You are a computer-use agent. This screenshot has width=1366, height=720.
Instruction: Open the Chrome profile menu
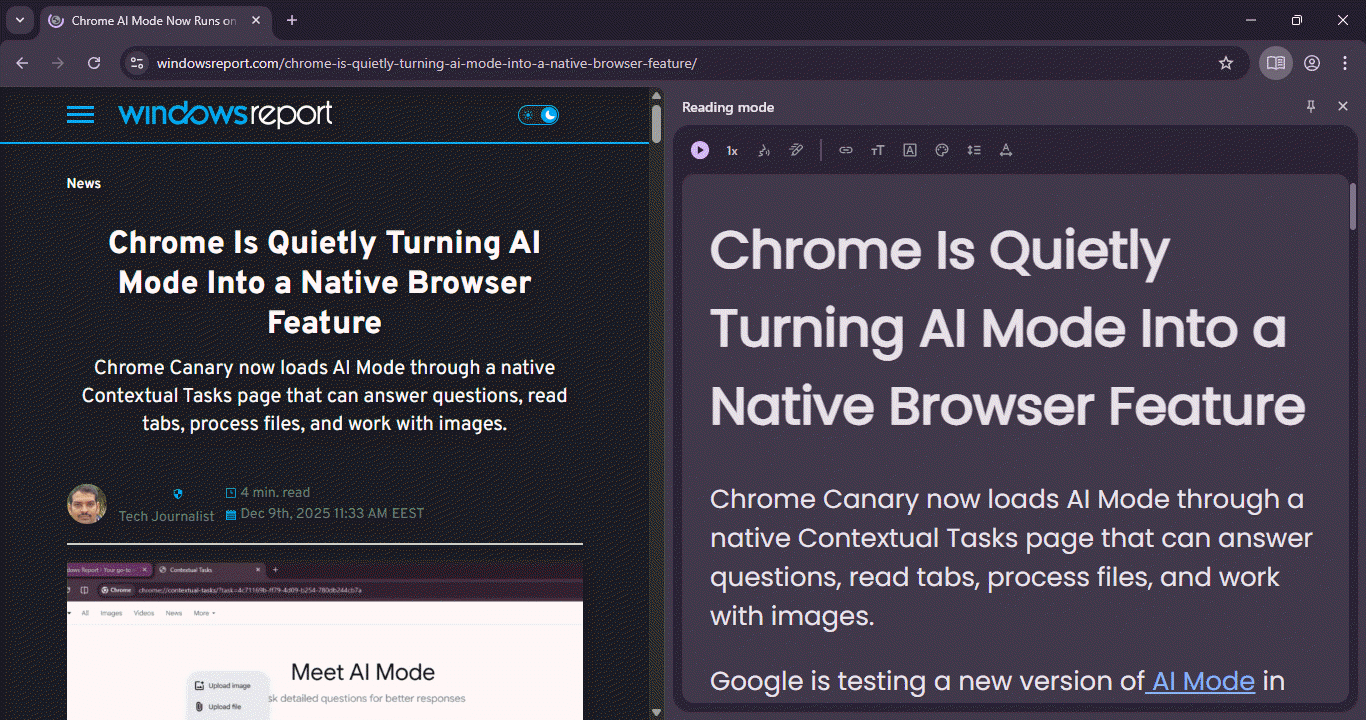coord(1312,63)
